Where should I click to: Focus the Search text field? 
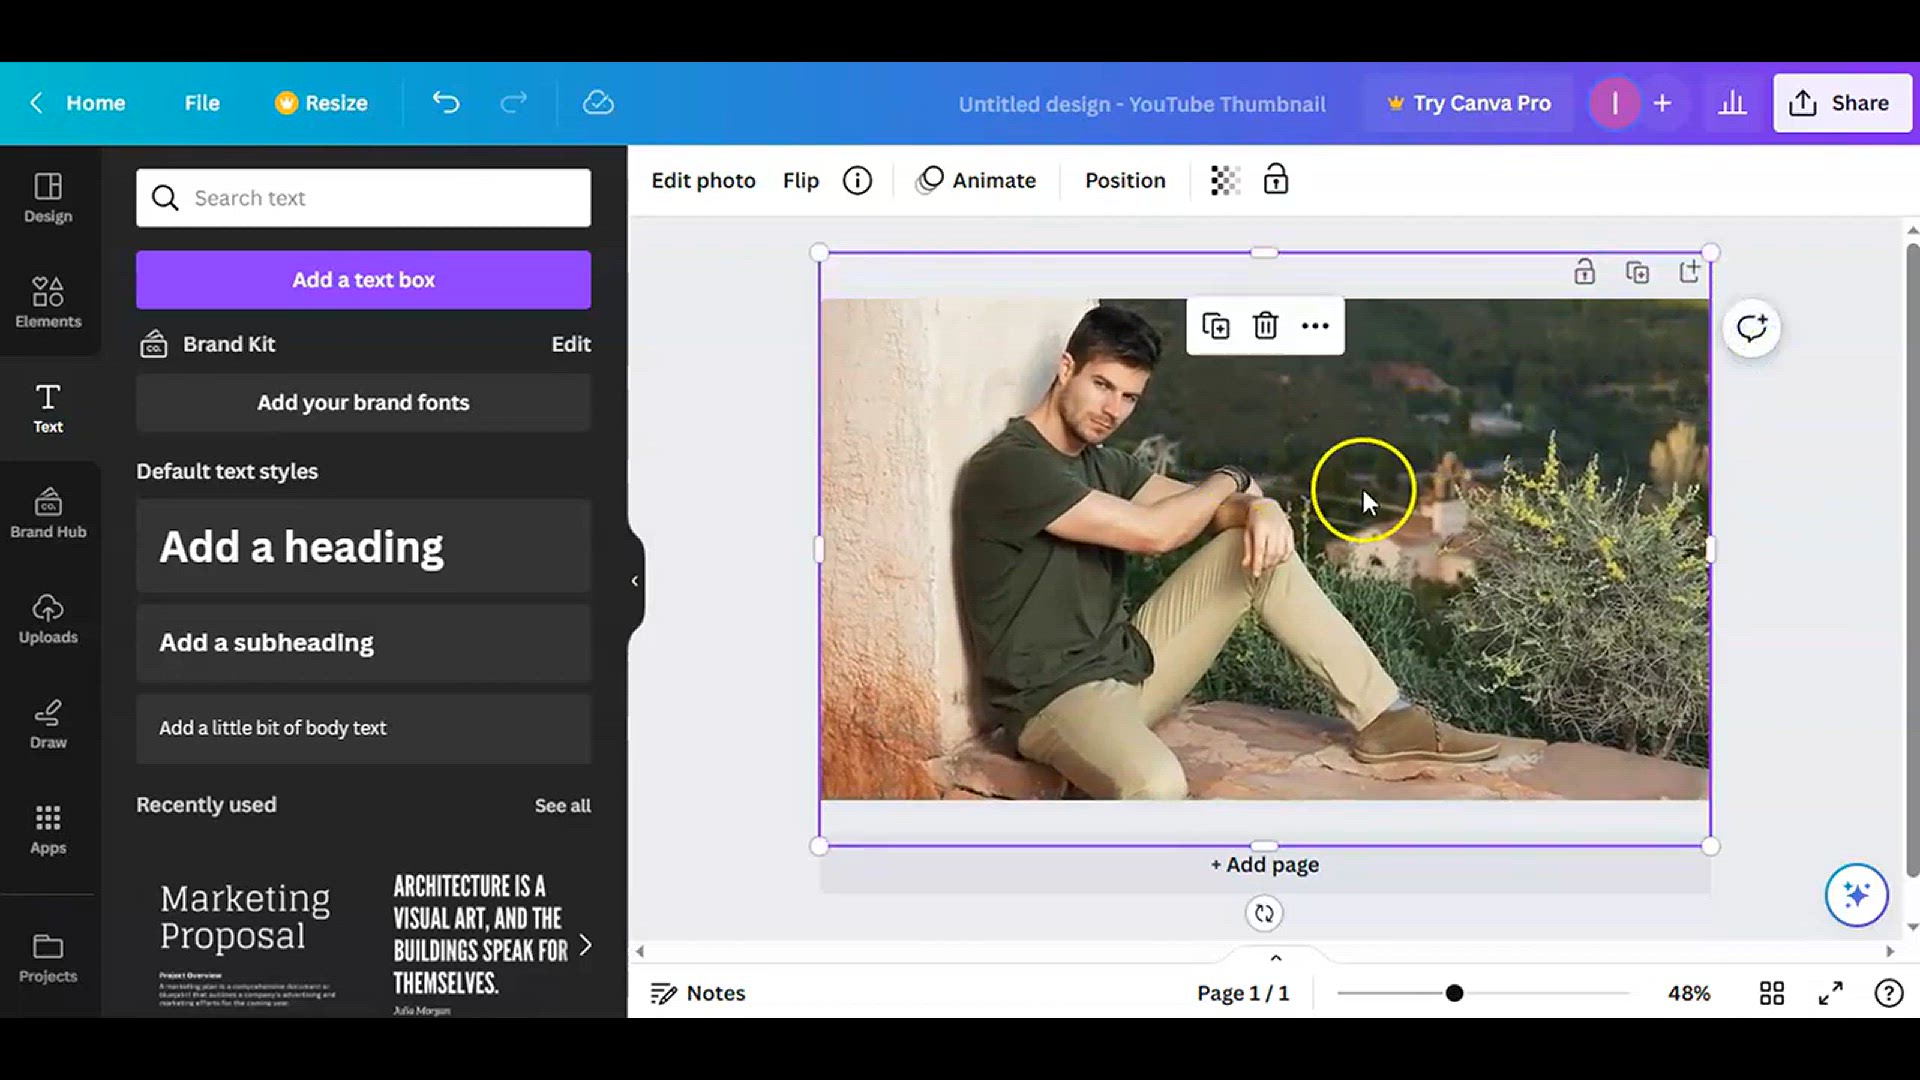[363, 198]
